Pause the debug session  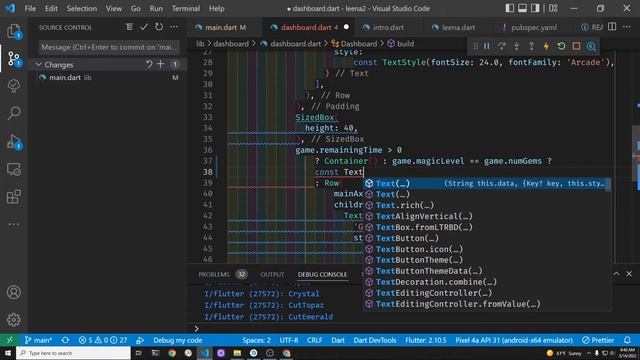point(487,46)
